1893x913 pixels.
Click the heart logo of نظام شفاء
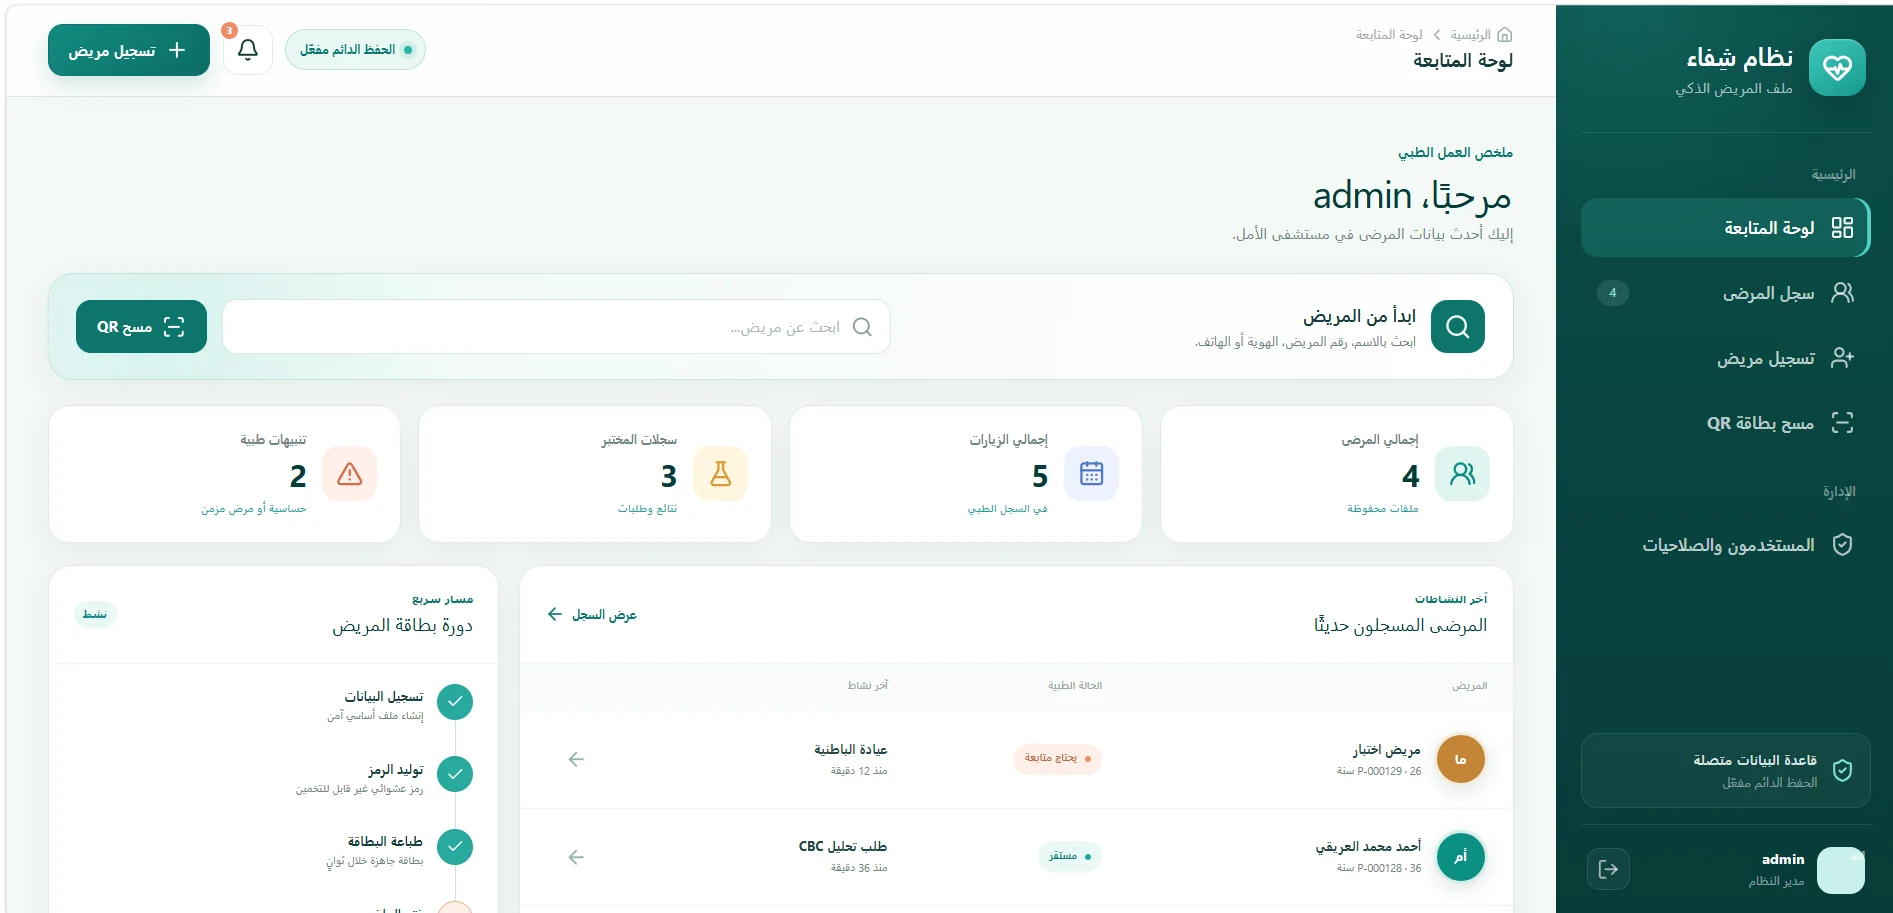click(1837, 68)
